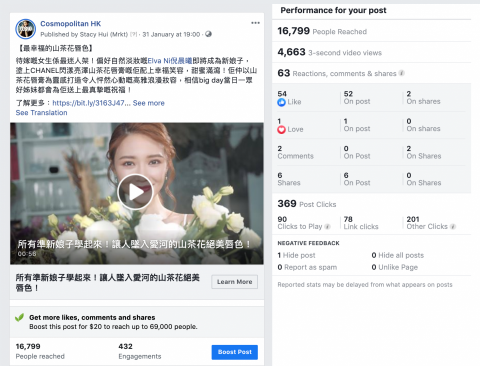480x366 pixels.
Task: Click Performance for your post heading
Action: [x=333, y=10]
